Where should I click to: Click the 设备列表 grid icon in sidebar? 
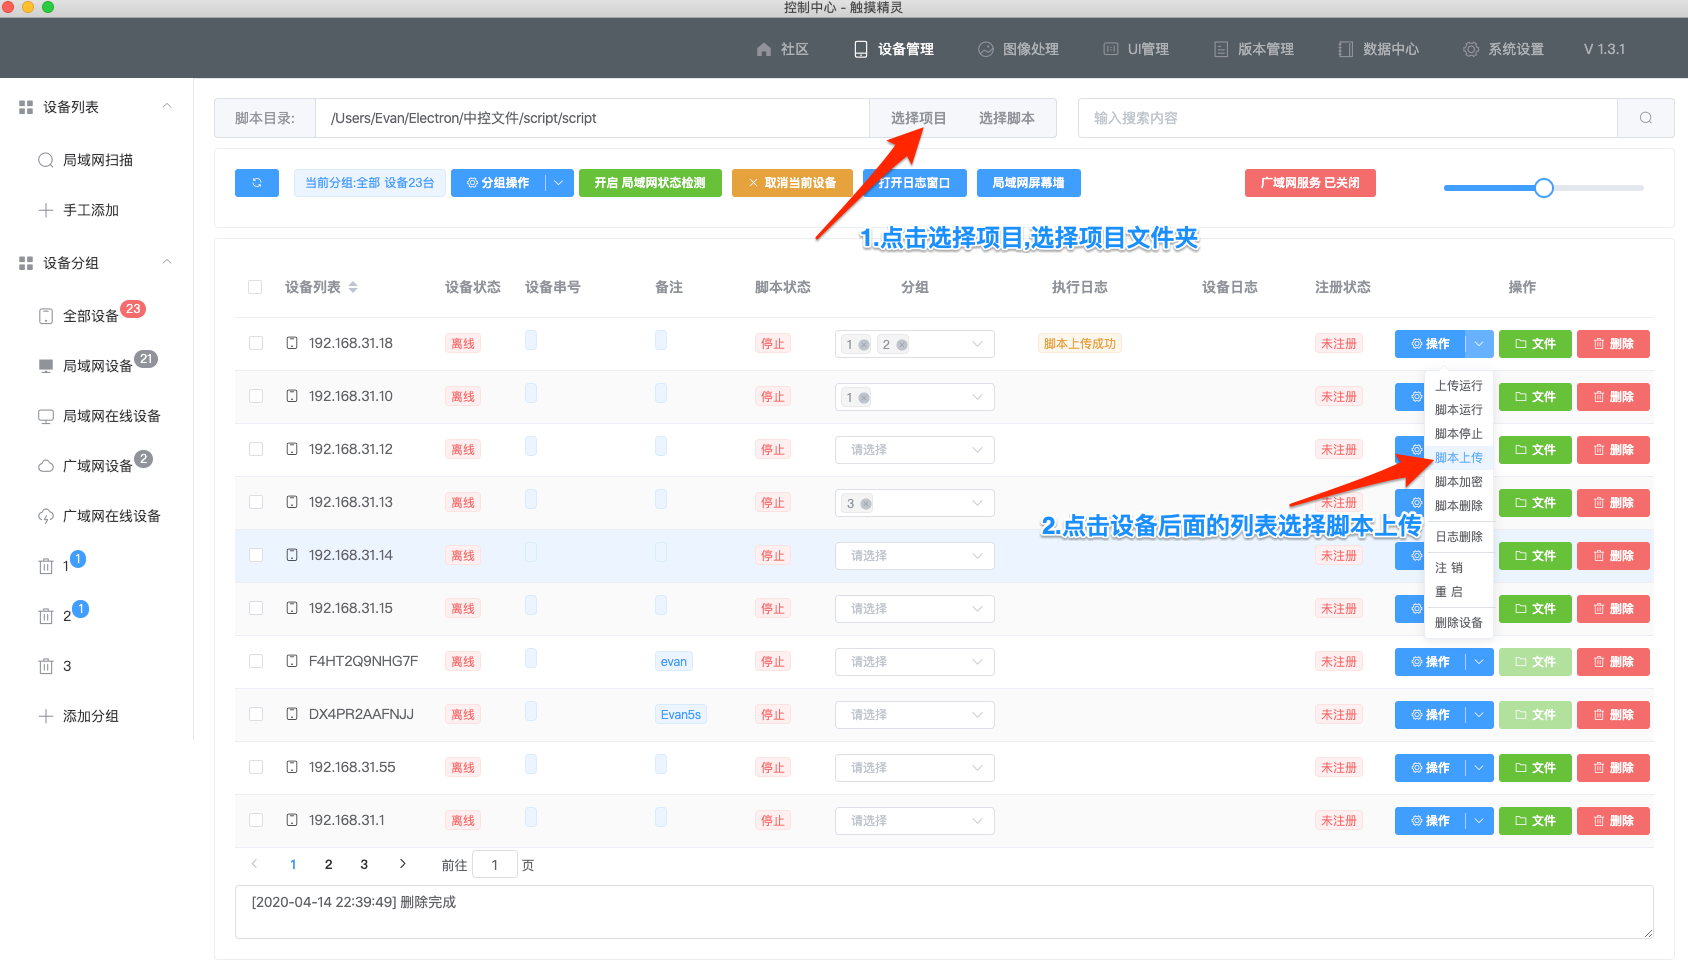click(x=26, y=107)
